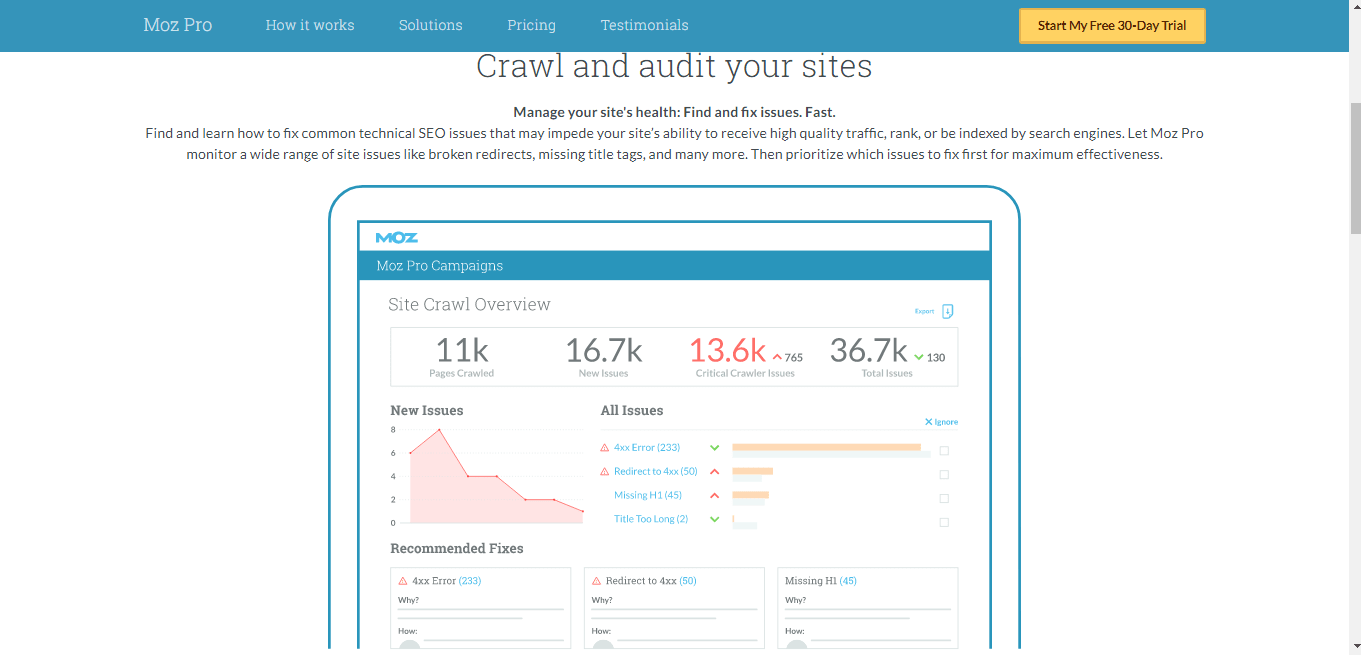The image size is (1361, 655).
Task: Click the 4xx Error (233) recommended fix card title
Action: click(447, 581)
